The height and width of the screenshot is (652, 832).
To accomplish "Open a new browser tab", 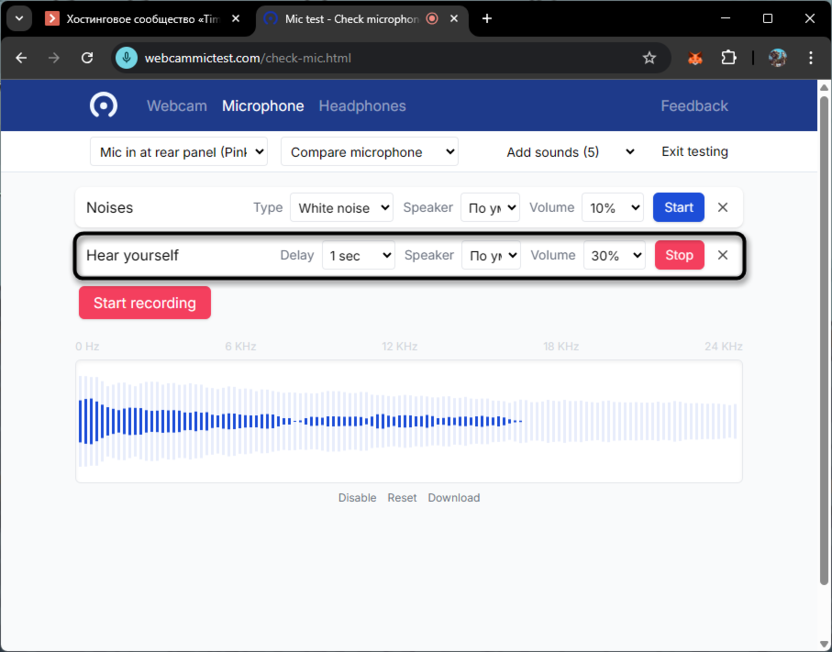I will point(487,18).
